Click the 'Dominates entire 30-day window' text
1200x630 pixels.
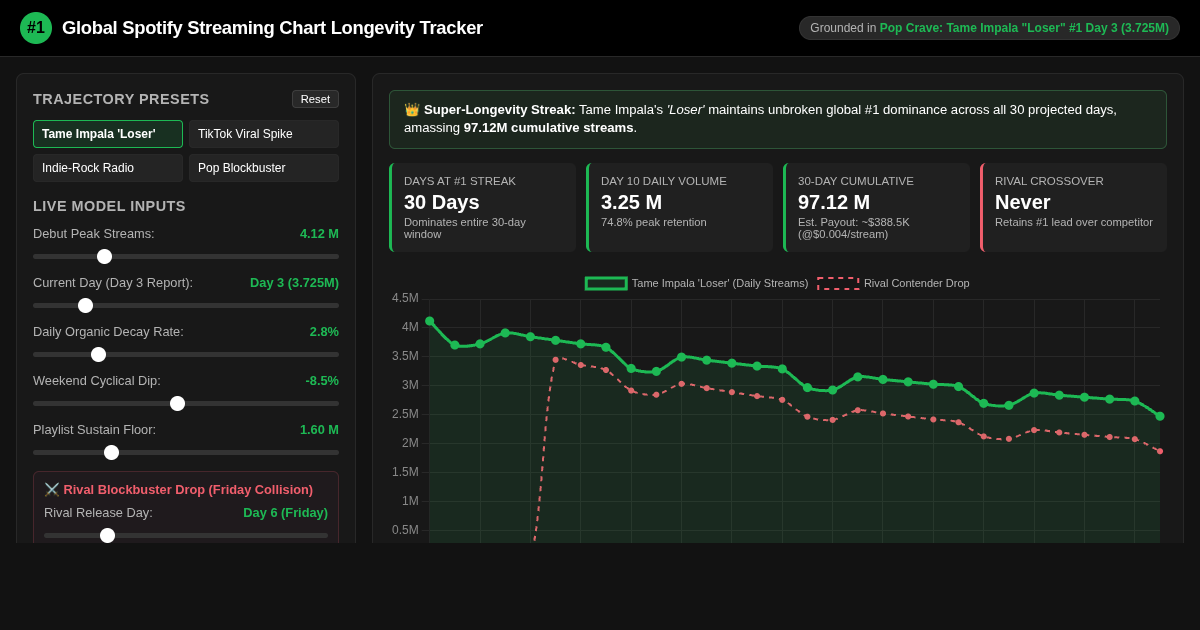coord(465,228)
